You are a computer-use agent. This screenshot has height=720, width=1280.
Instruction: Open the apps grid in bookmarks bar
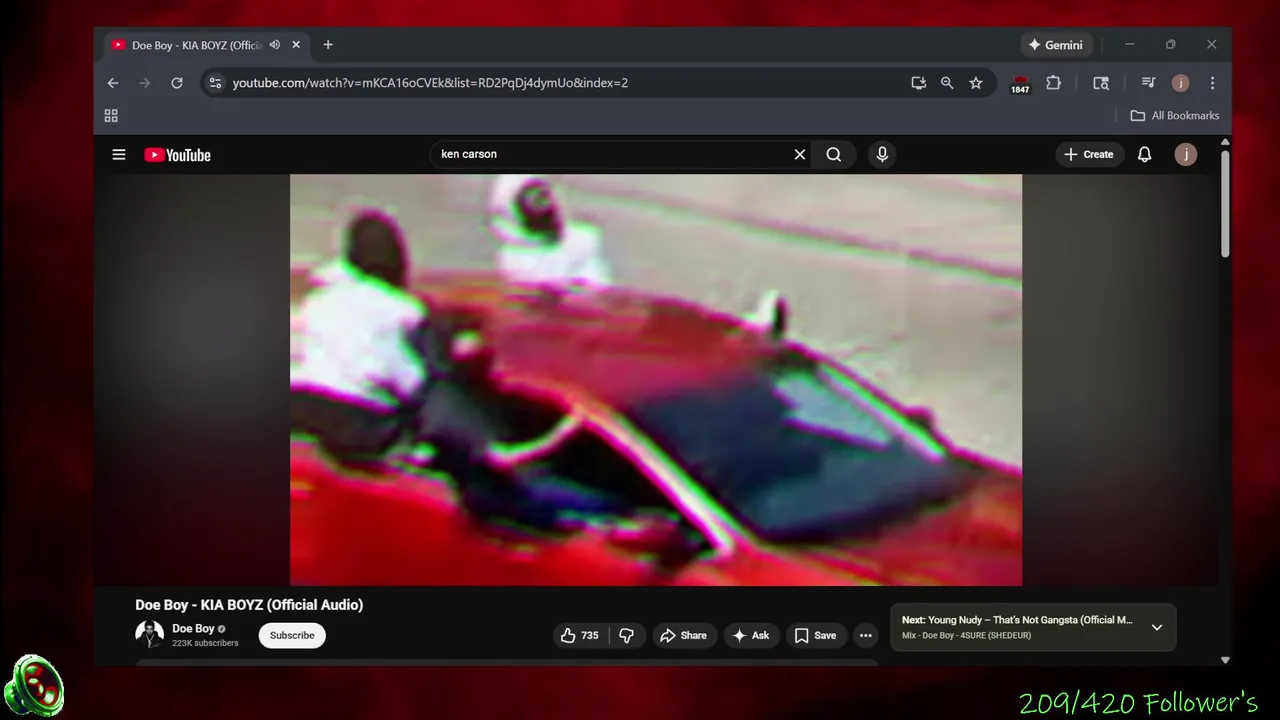[111, 116]
